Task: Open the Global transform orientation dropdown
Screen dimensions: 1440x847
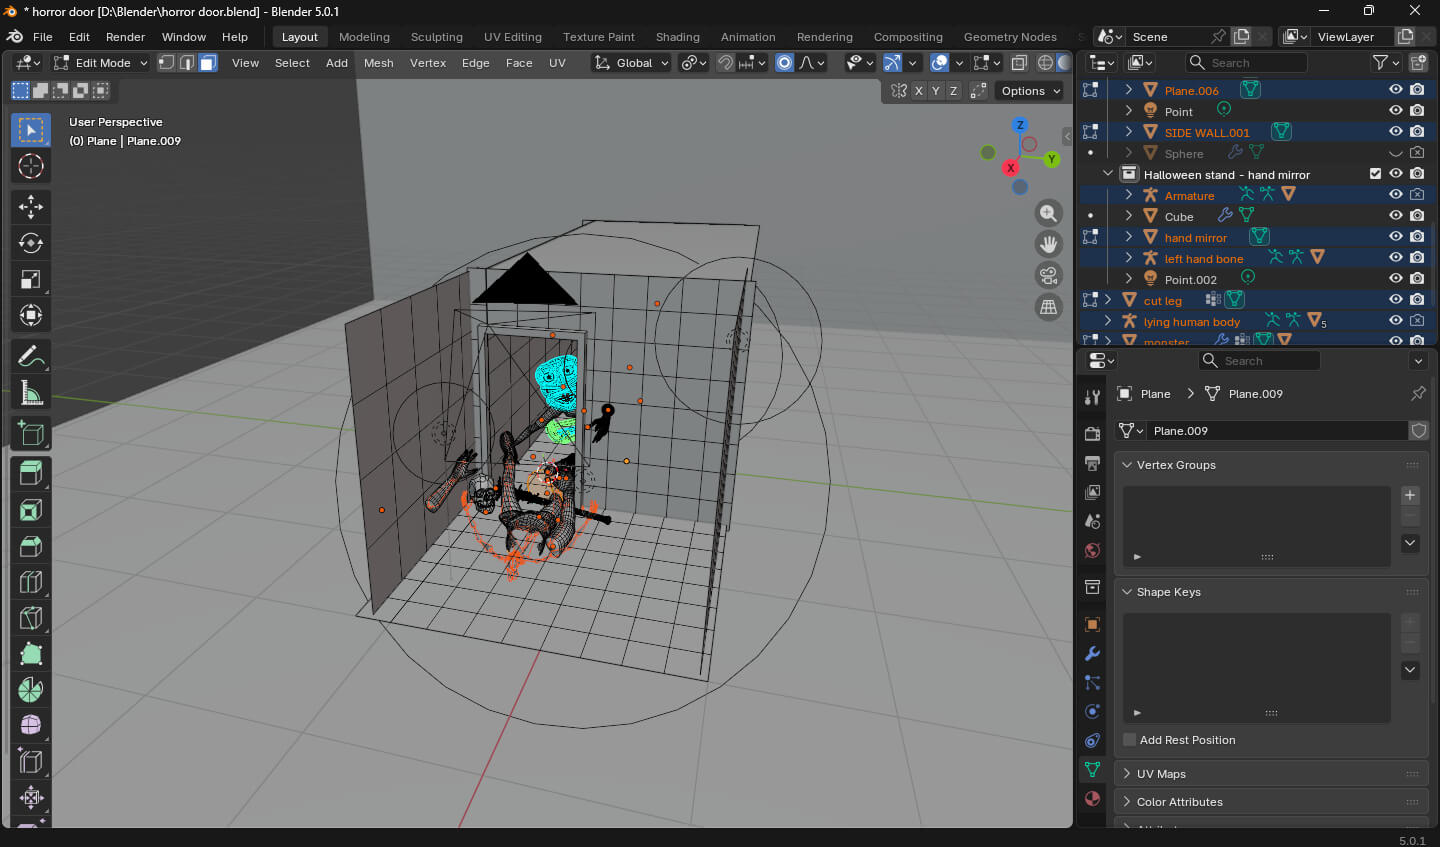Action: [631, 63]
